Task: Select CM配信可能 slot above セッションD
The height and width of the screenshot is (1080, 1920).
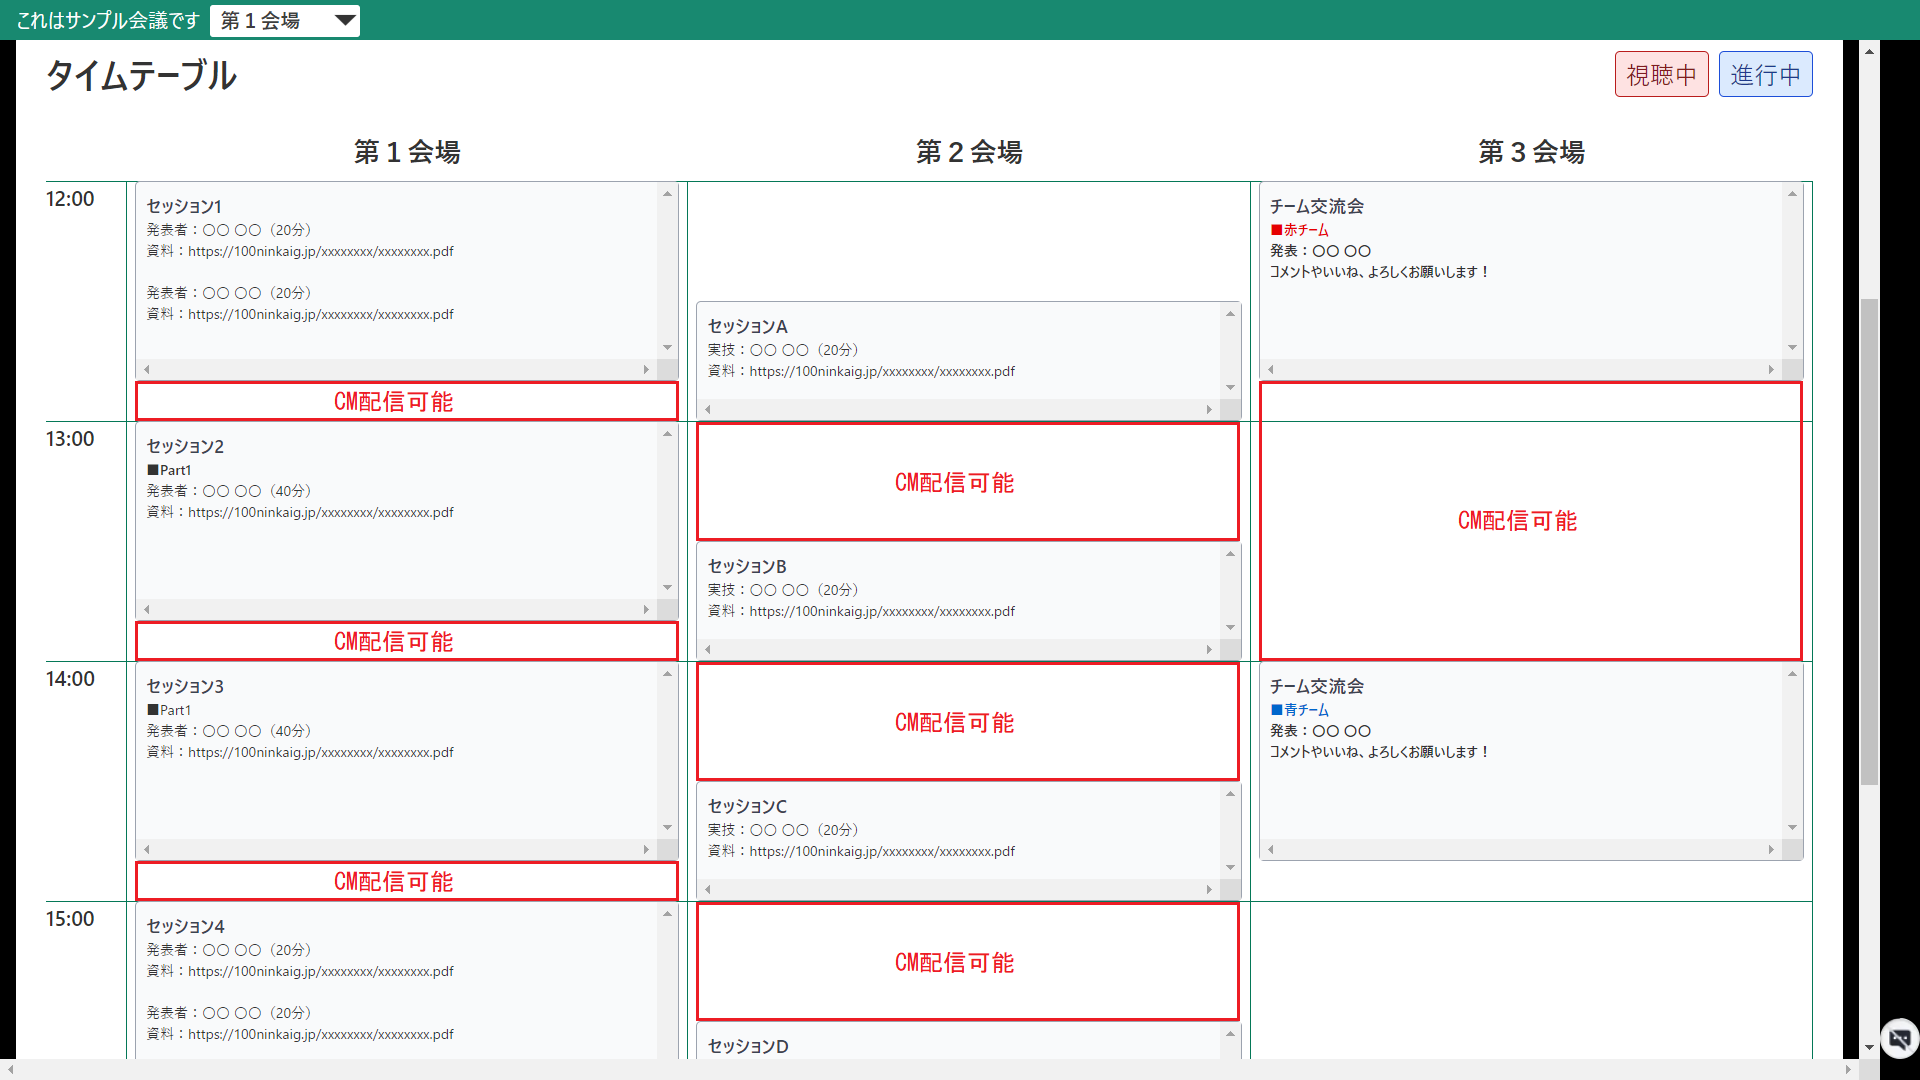Action: [x=967, y=962]
